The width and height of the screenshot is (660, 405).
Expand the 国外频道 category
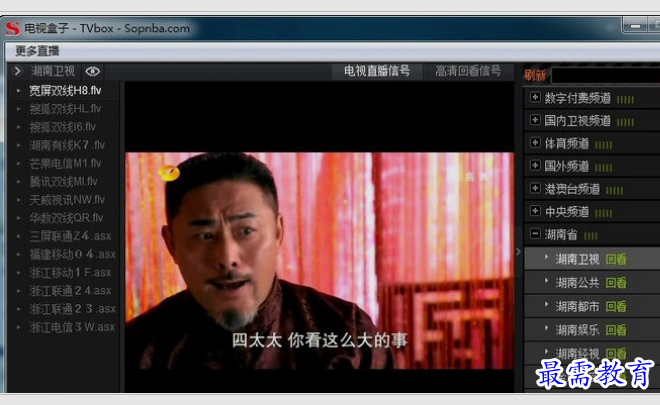(535, 165)
